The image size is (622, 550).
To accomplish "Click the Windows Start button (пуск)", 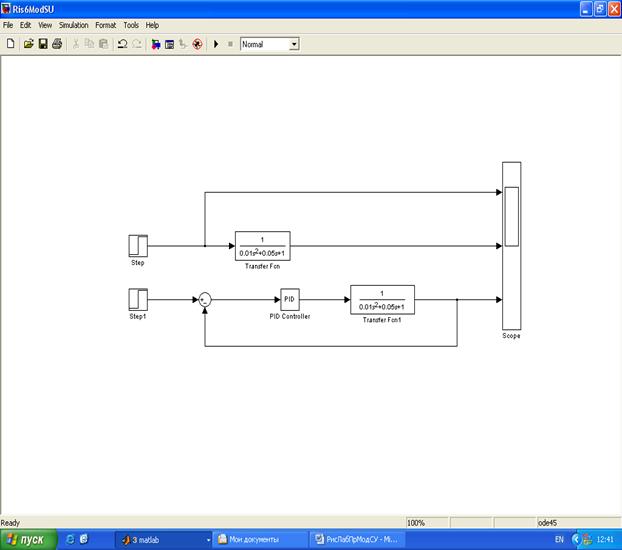I will pos(27,539).
